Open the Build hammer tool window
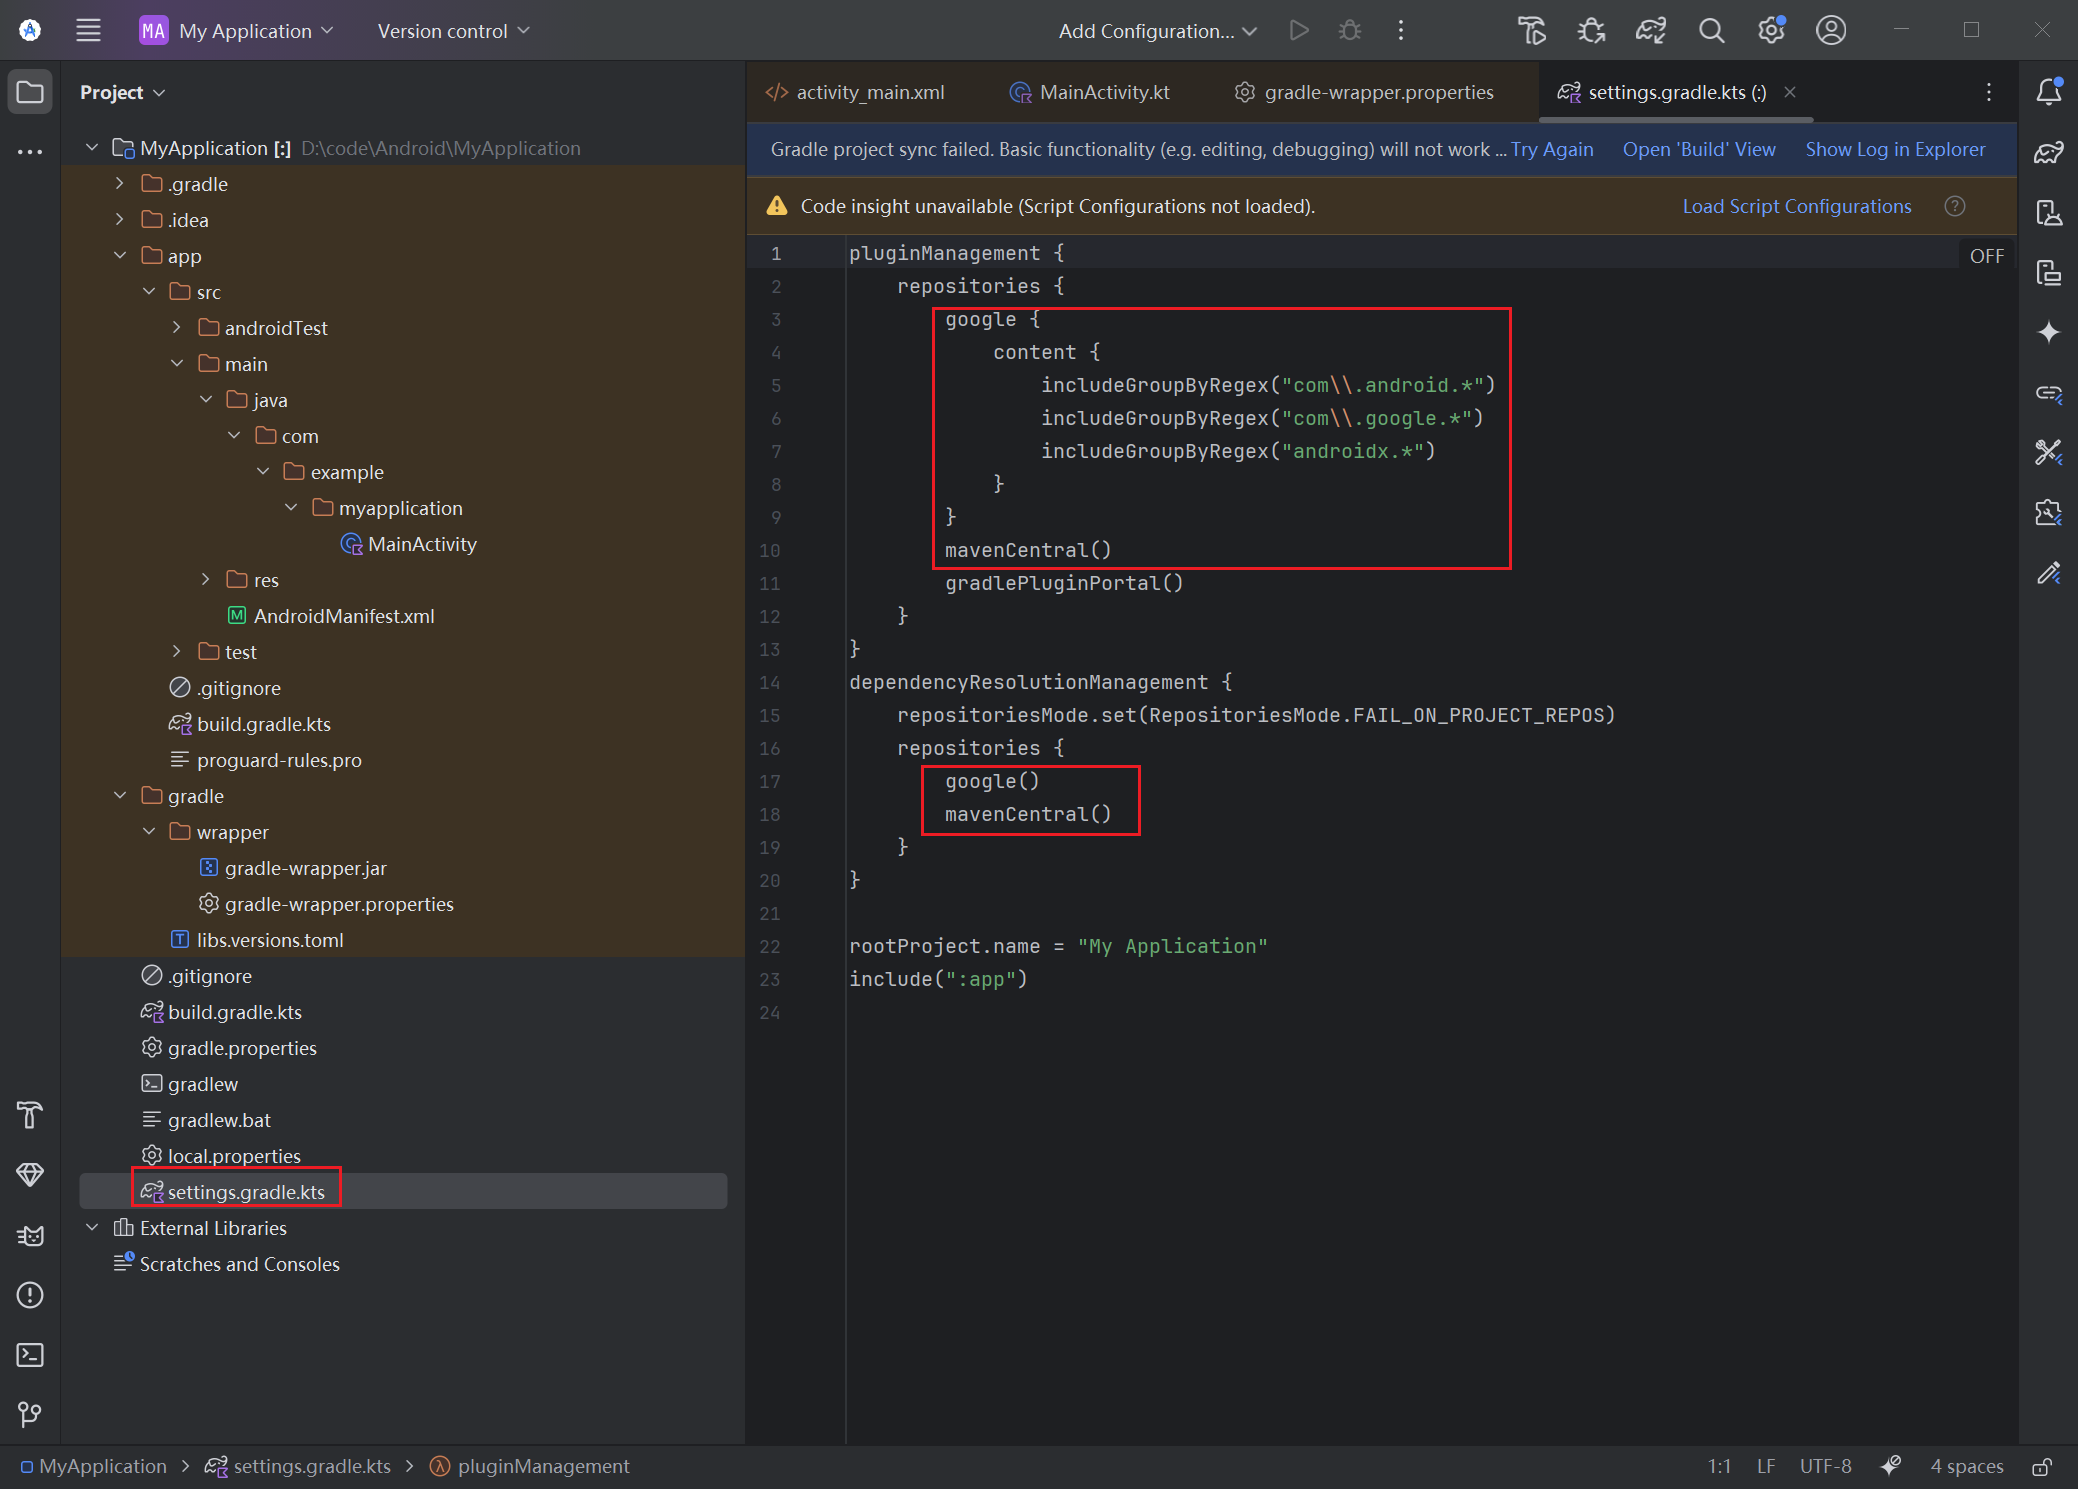 [x=30, y=1115]
